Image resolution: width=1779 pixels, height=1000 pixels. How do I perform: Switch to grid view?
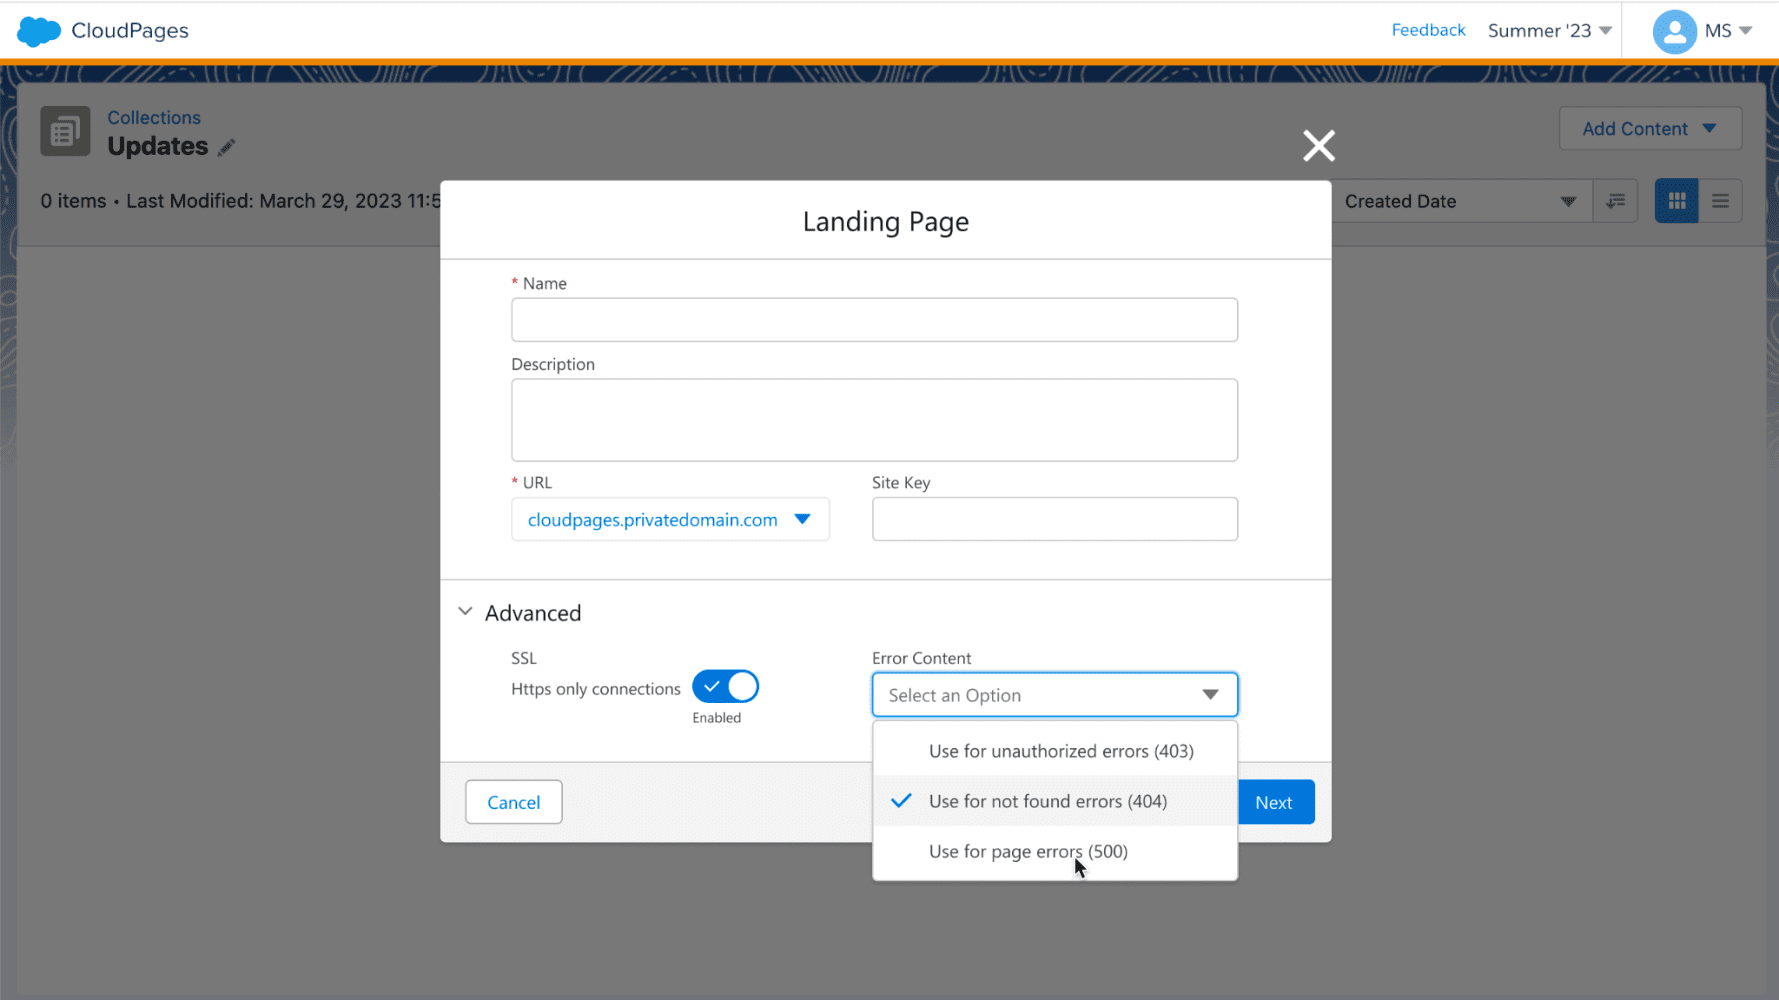pos(1676,202)
